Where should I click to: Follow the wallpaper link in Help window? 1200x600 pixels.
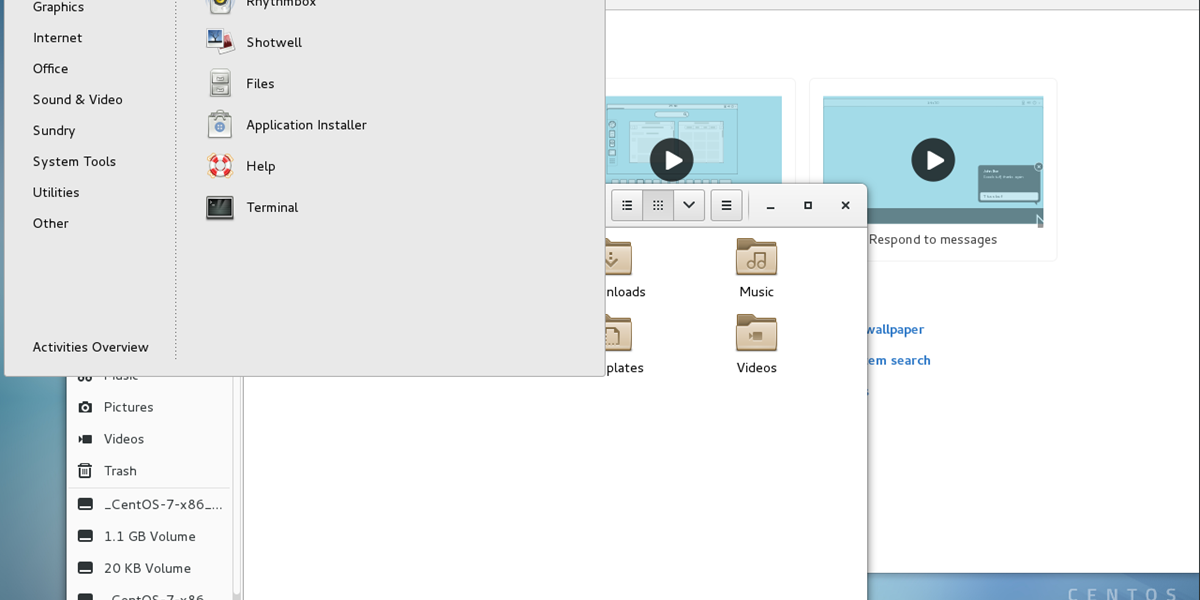895,330
